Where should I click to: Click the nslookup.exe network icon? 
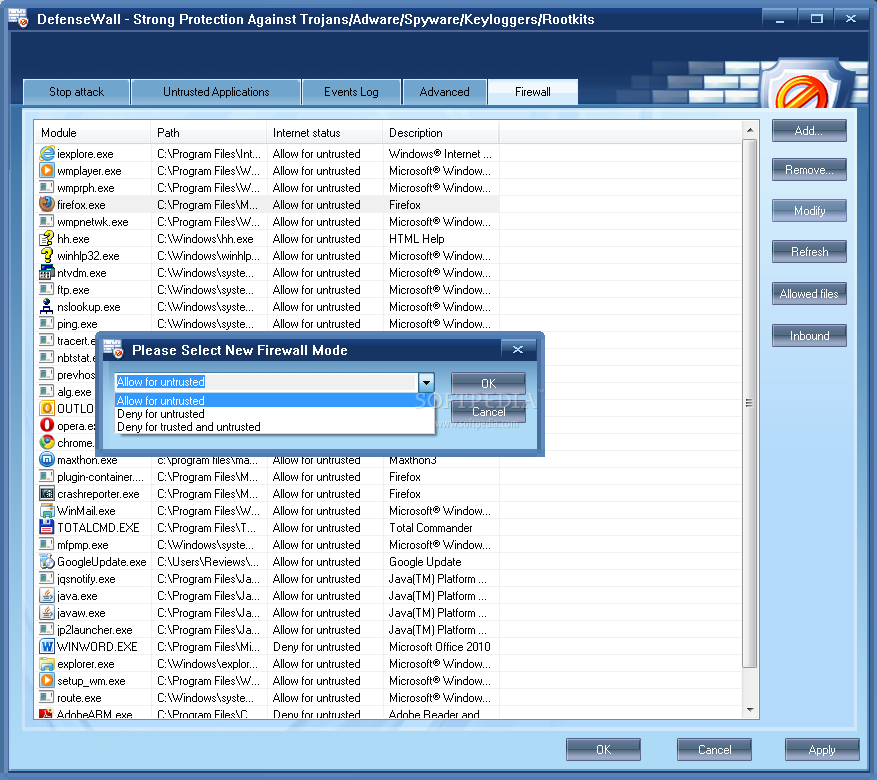[x=47, y=306]
